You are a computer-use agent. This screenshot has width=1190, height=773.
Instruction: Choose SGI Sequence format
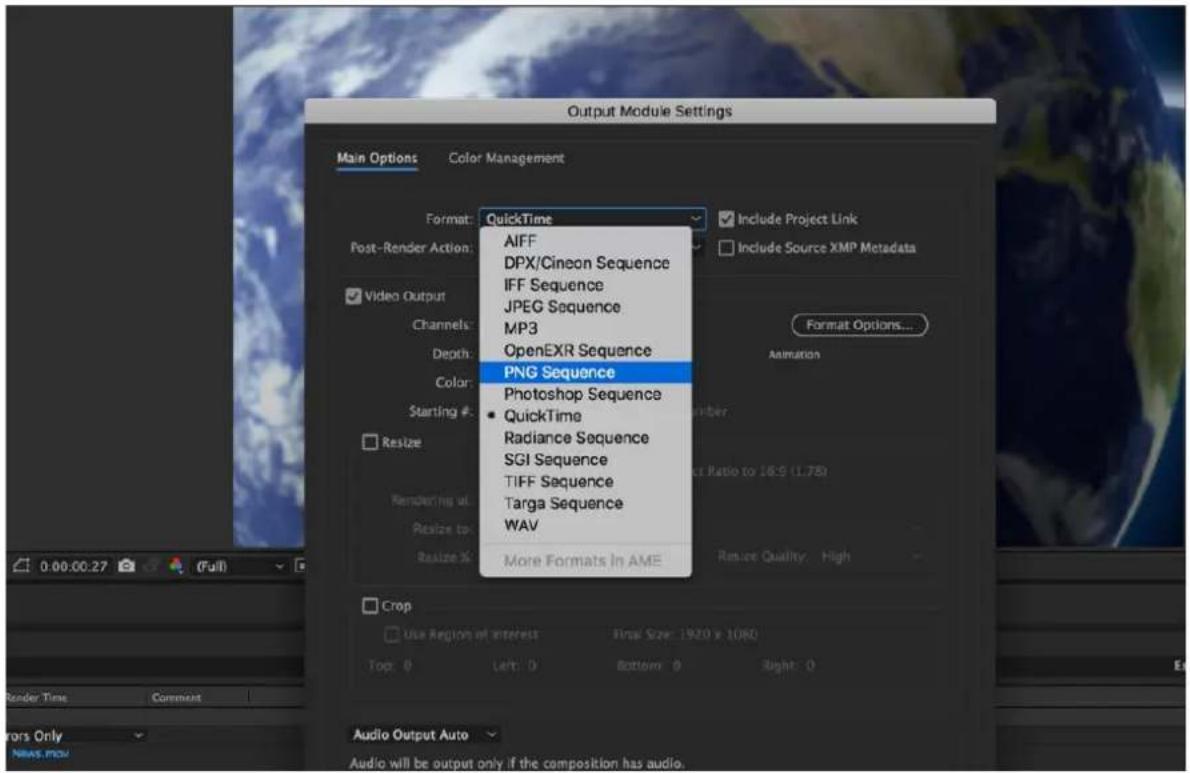(x=585, y=460)
